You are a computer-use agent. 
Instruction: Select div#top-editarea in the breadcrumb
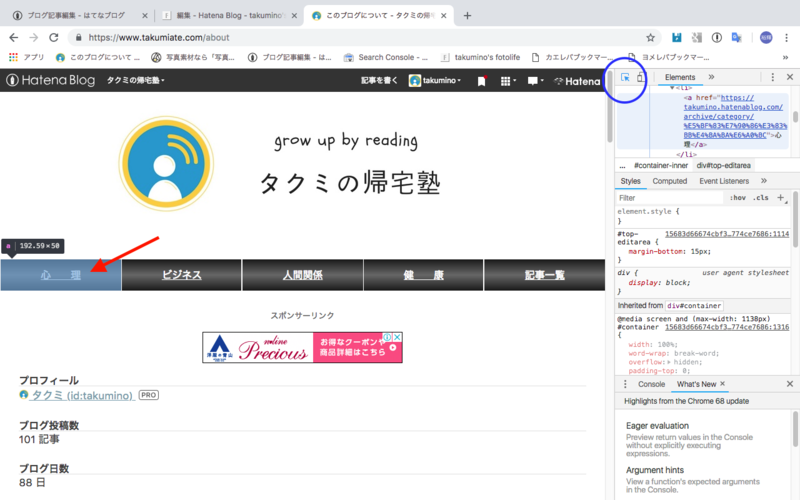[723, 165]
